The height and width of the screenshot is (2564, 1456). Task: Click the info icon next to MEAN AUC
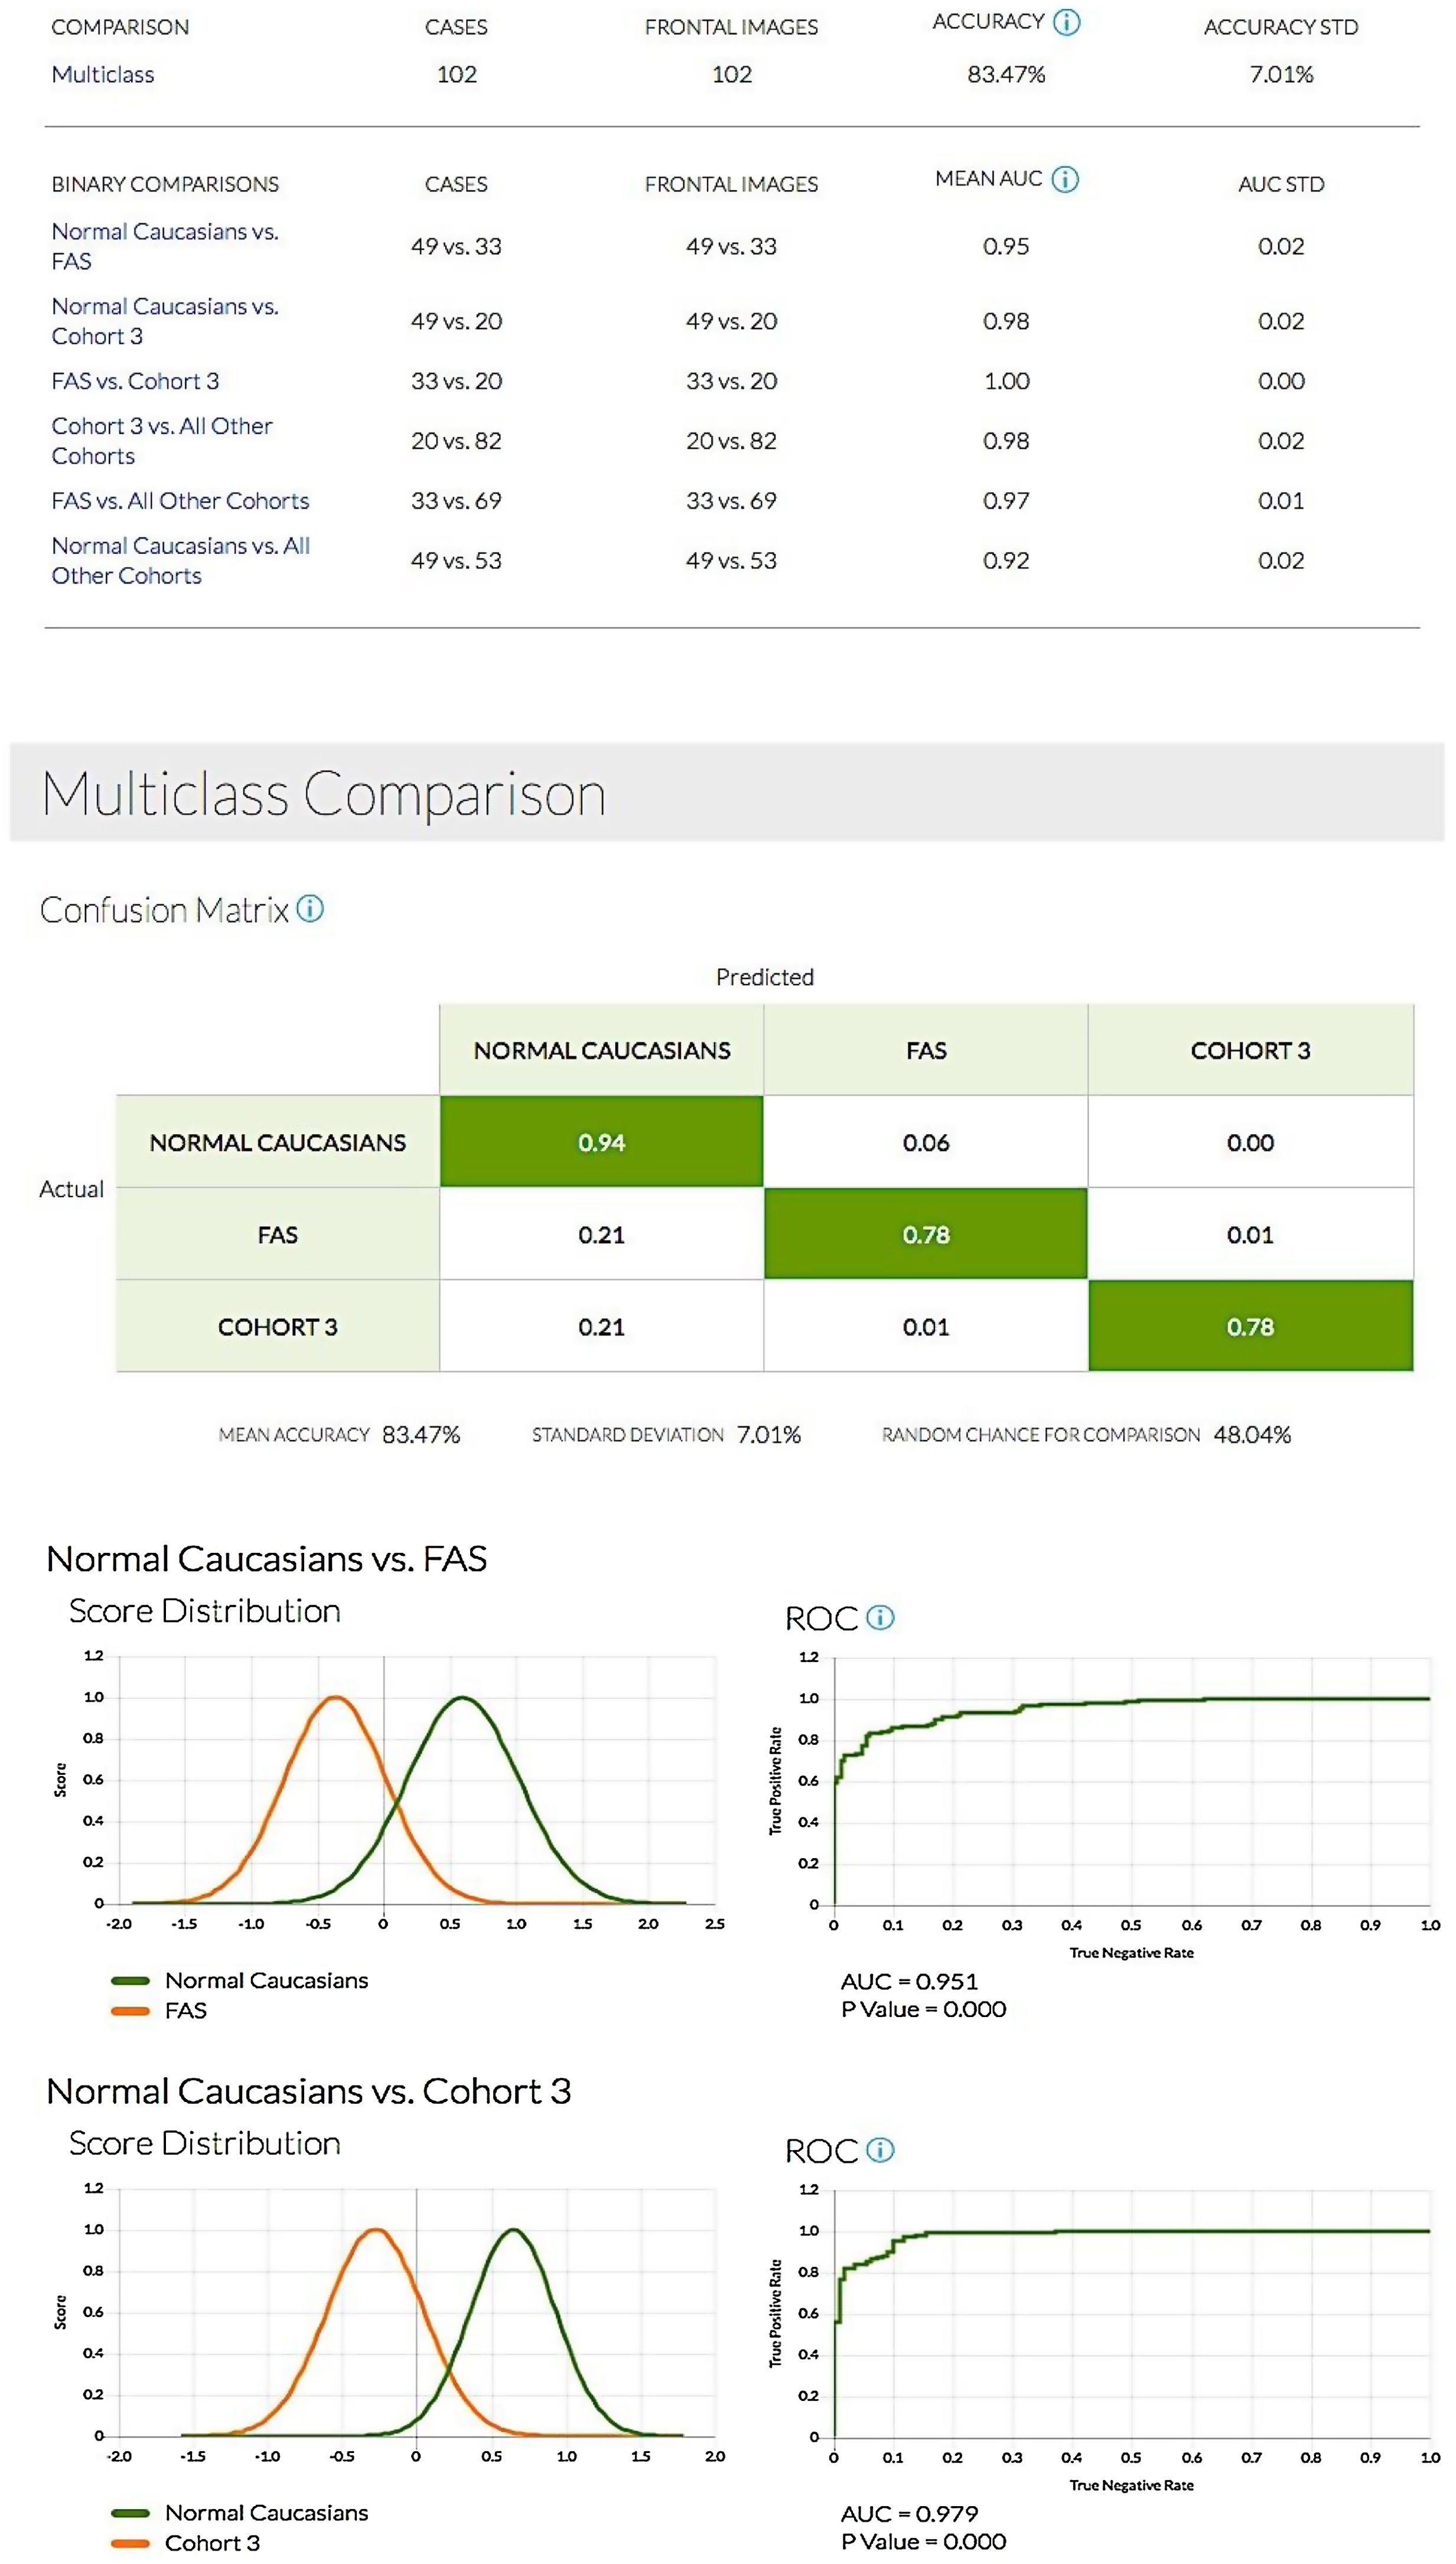(x=1065, y=179)
